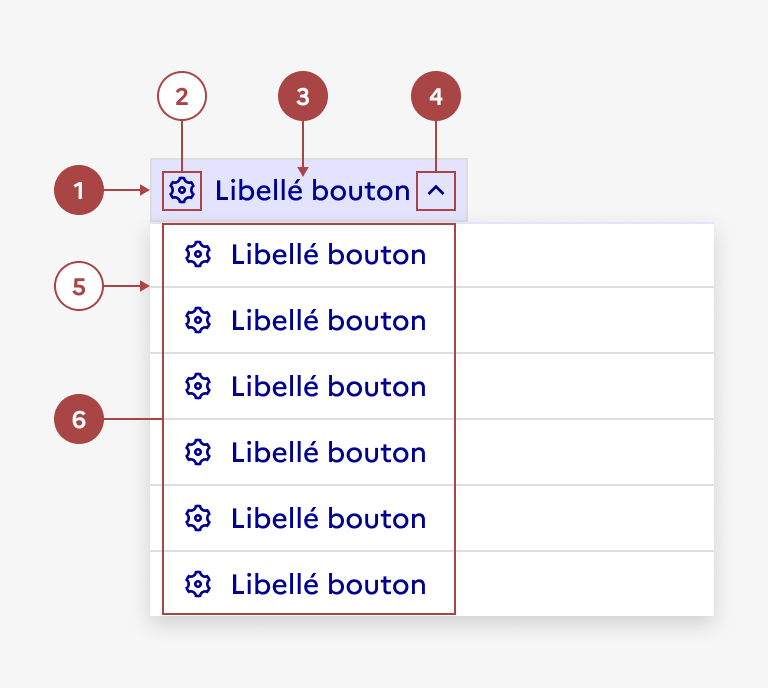Select the first "Libellé bouton" menu entry
This screenshot has width=768, height=688.
pyautogui.click(x=328, y=255)
